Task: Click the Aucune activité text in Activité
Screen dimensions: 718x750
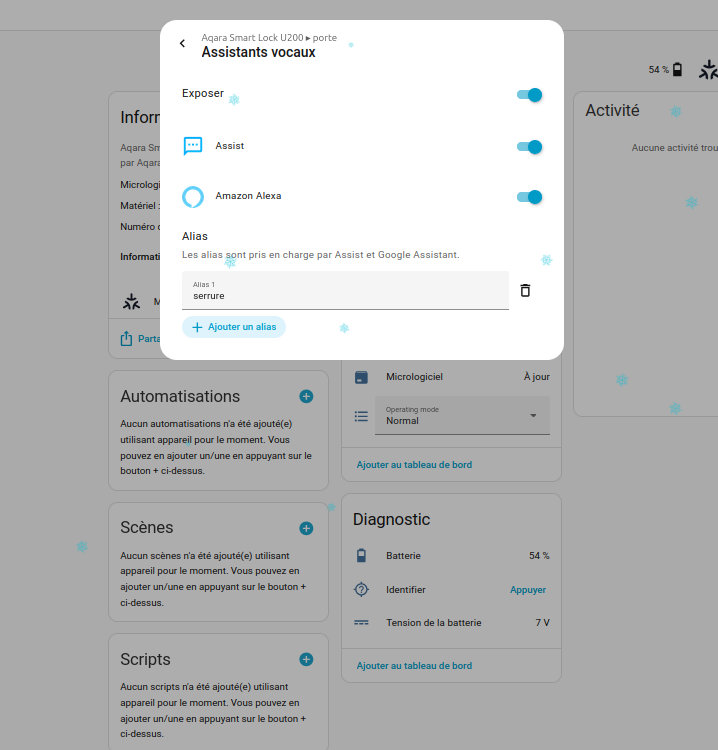Action: click(674, 148)
